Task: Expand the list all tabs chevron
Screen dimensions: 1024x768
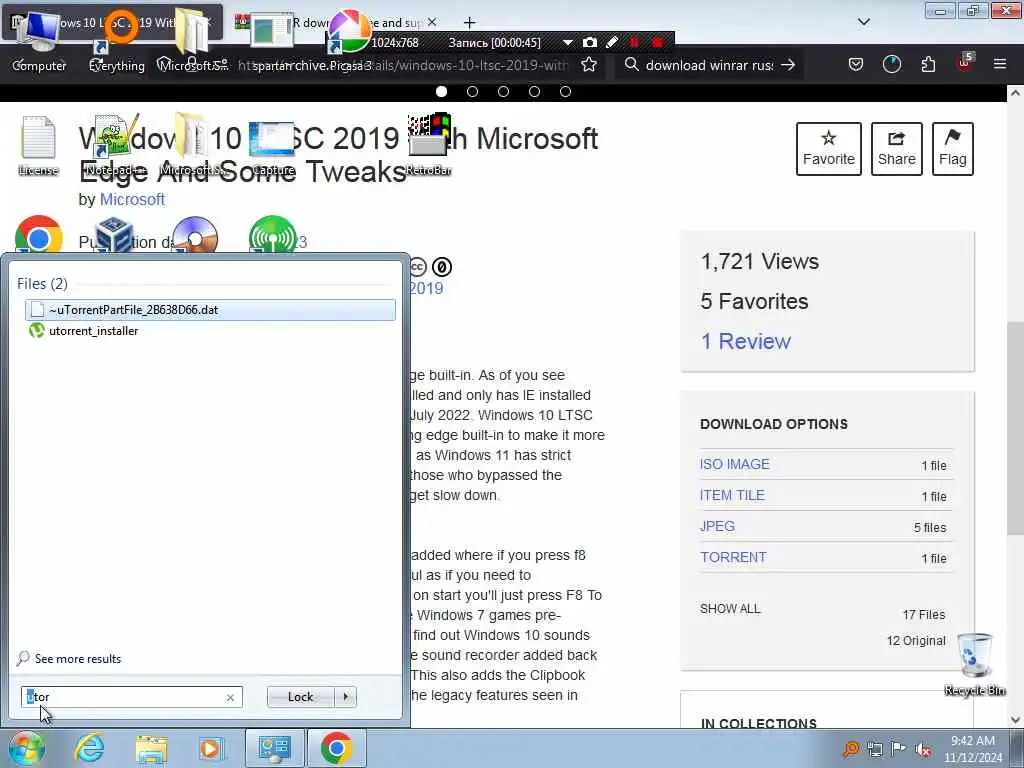Action: pos(863,22)
